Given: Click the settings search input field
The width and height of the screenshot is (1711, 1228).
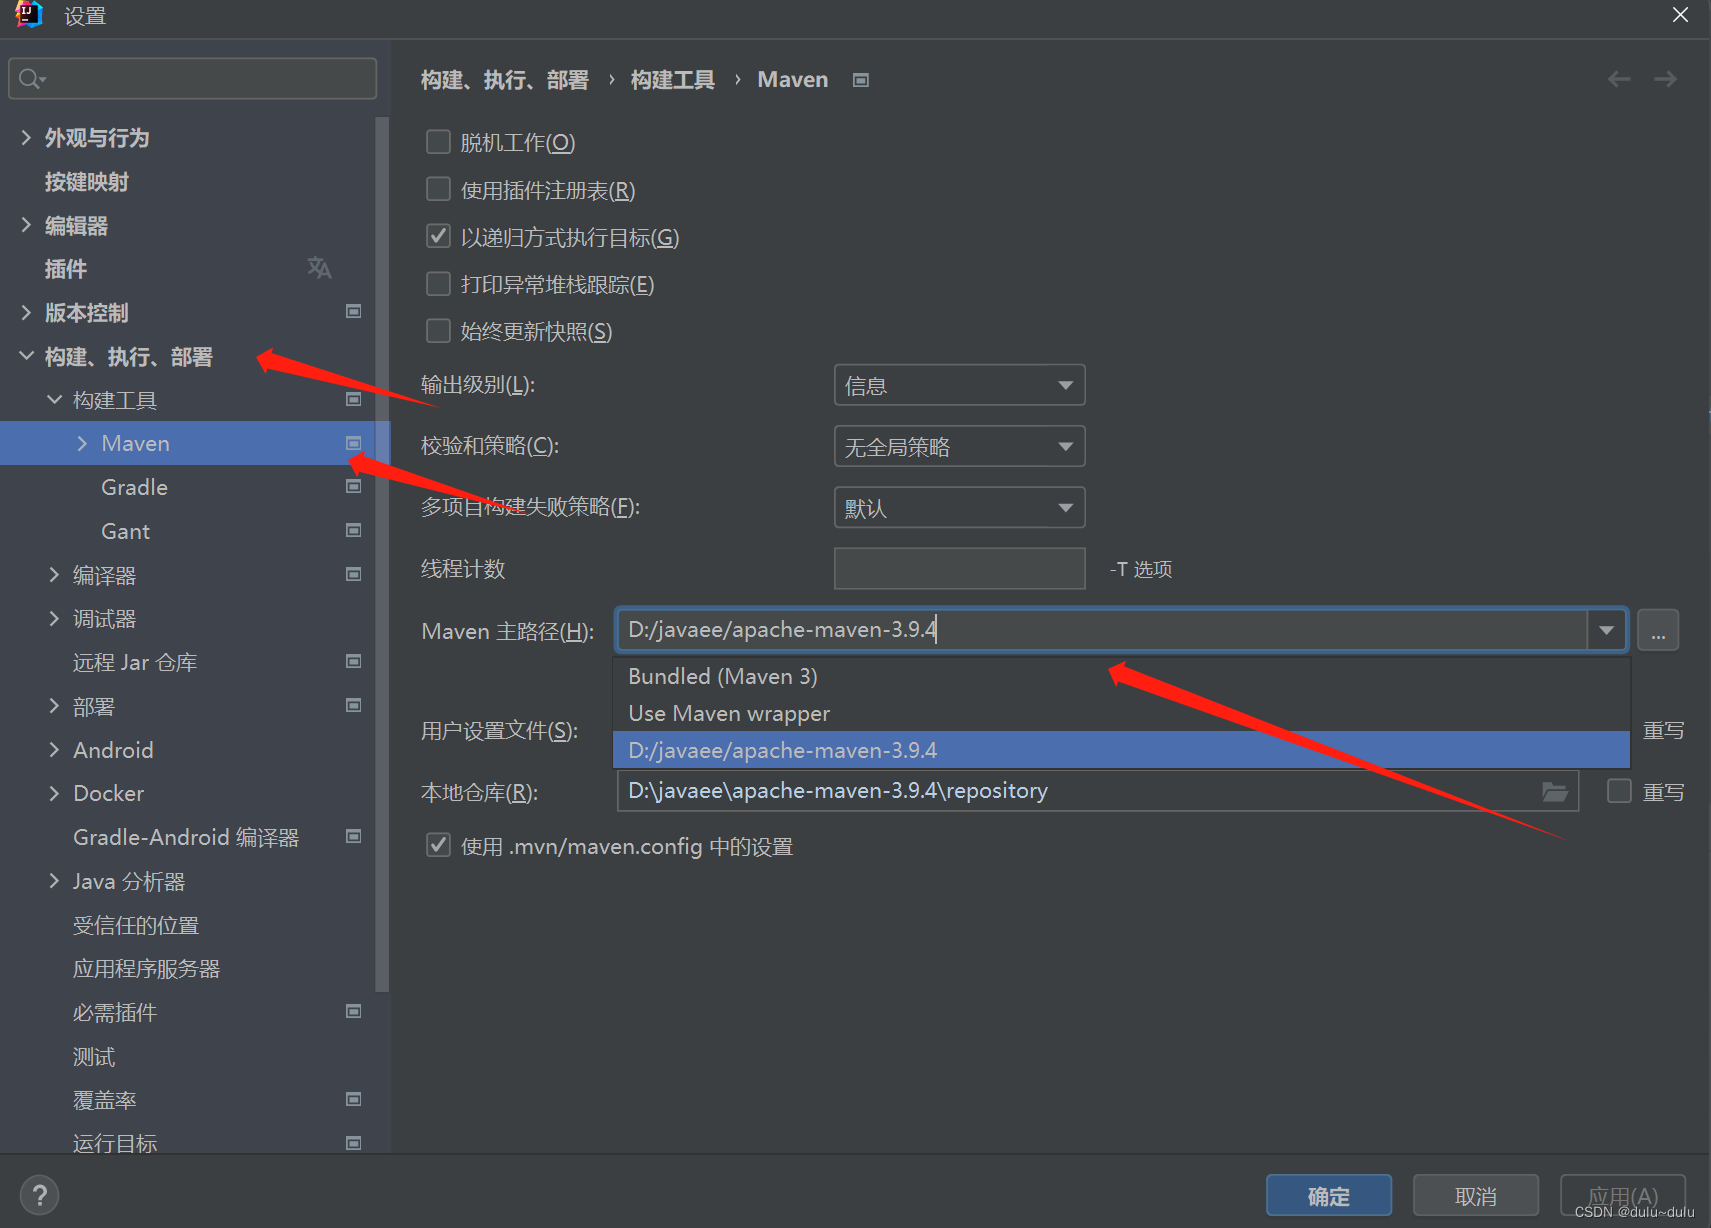Looking at the screenshot, I should pos(192,78).
